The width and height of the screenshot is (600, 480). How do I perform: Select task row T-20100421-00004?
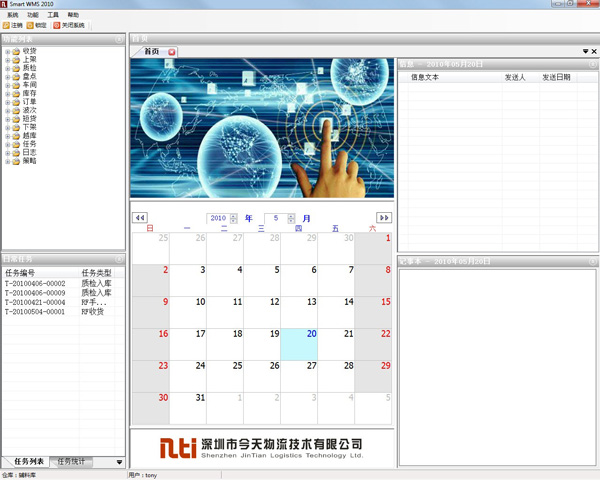[35, 302]
